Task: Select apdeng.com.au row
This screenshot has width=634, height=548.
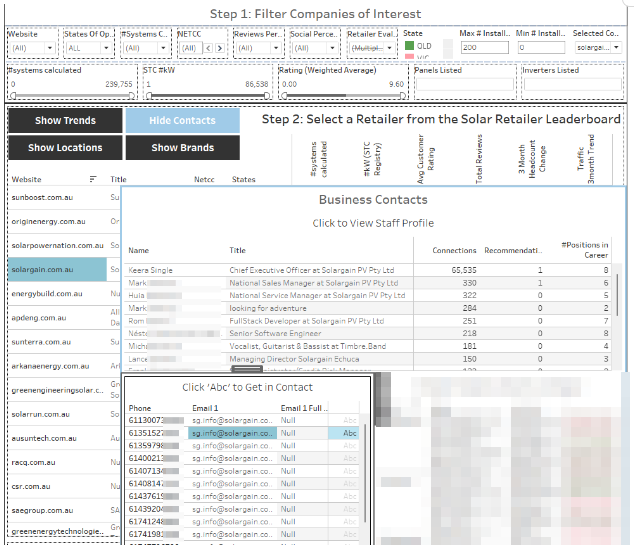Action: (39, 318)
